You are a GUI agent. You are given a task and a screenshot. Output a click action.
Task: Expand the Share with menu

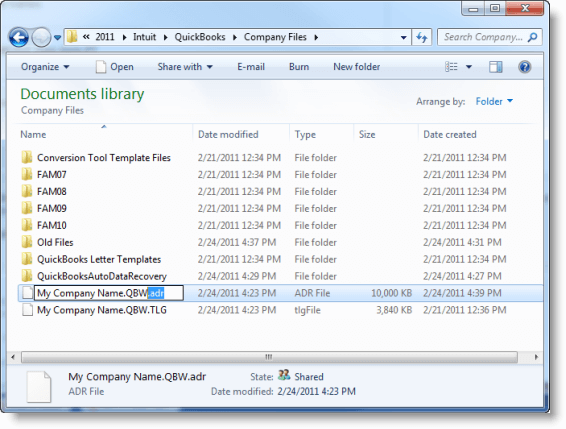(x=185, y=67)
